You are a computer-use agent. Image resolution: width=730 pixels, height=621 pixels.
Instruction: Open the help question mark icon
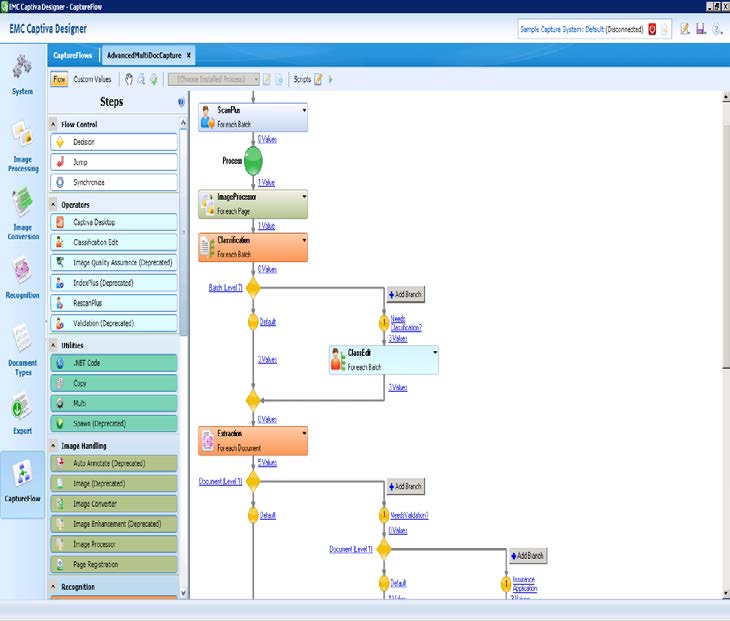tap(717, 29)
